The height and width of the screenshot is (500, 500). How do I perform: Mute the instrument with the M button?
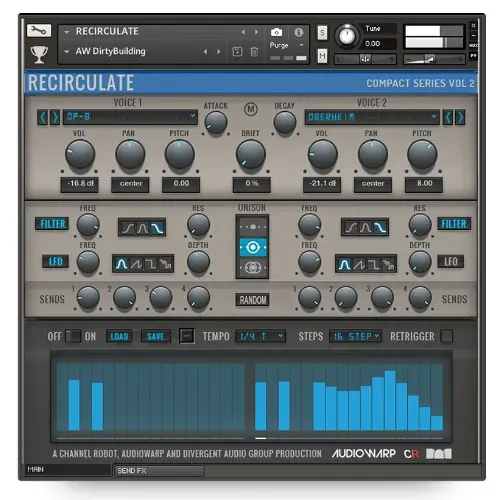click(322, 56)
